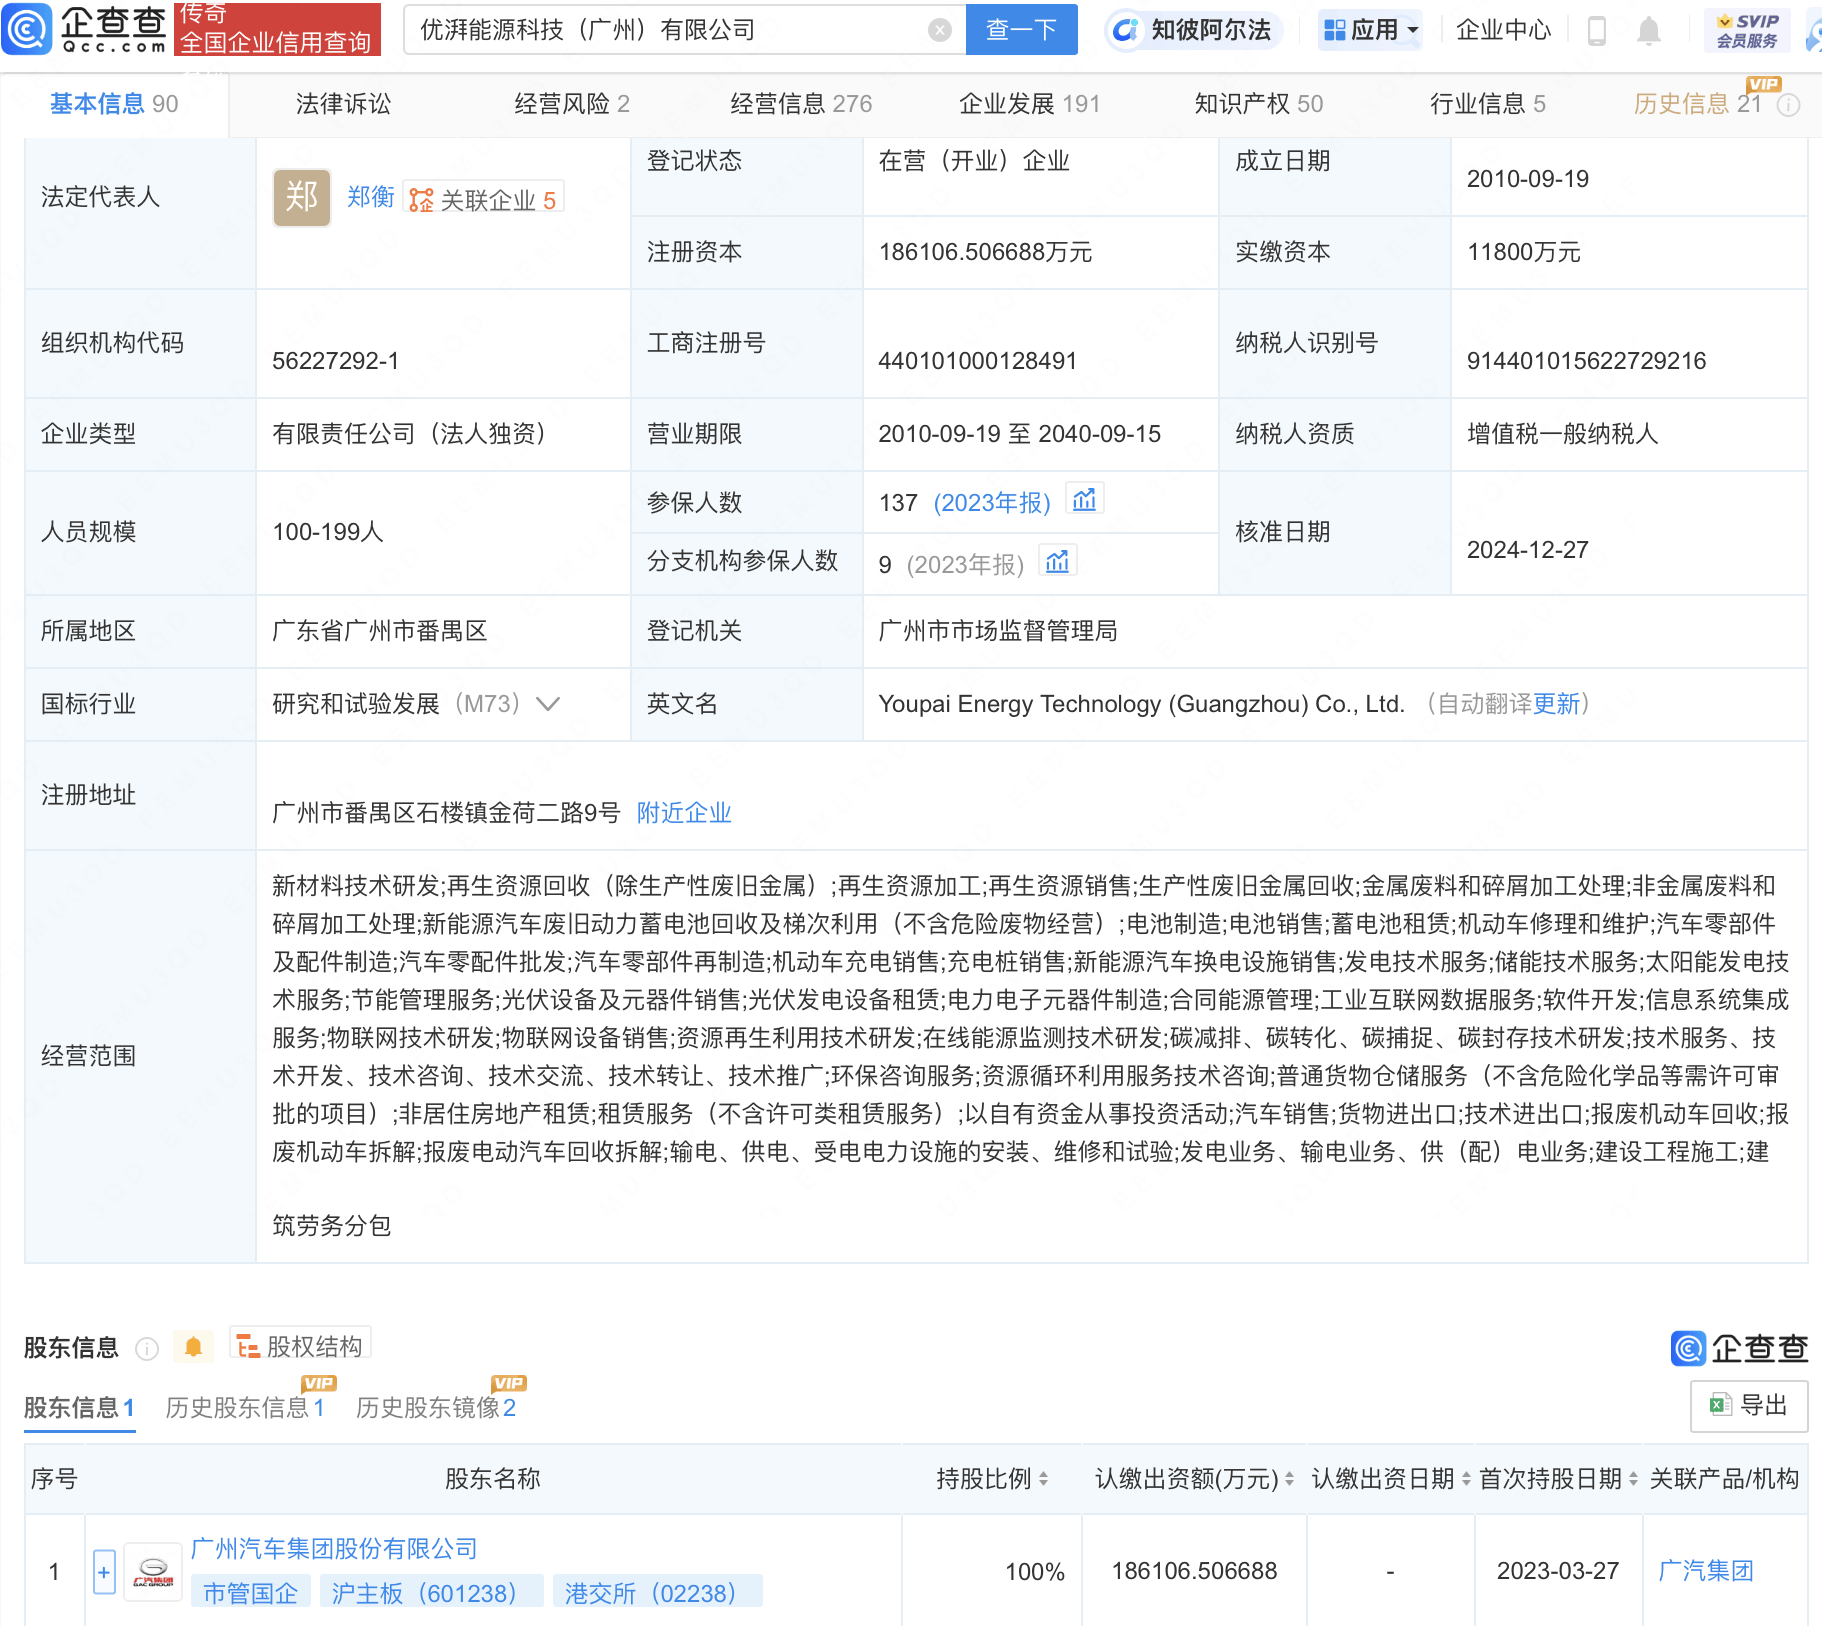Screen dimensions: 1822x1626
Task: Click (2023年报) link beside 137
Action: click(992, 503)
